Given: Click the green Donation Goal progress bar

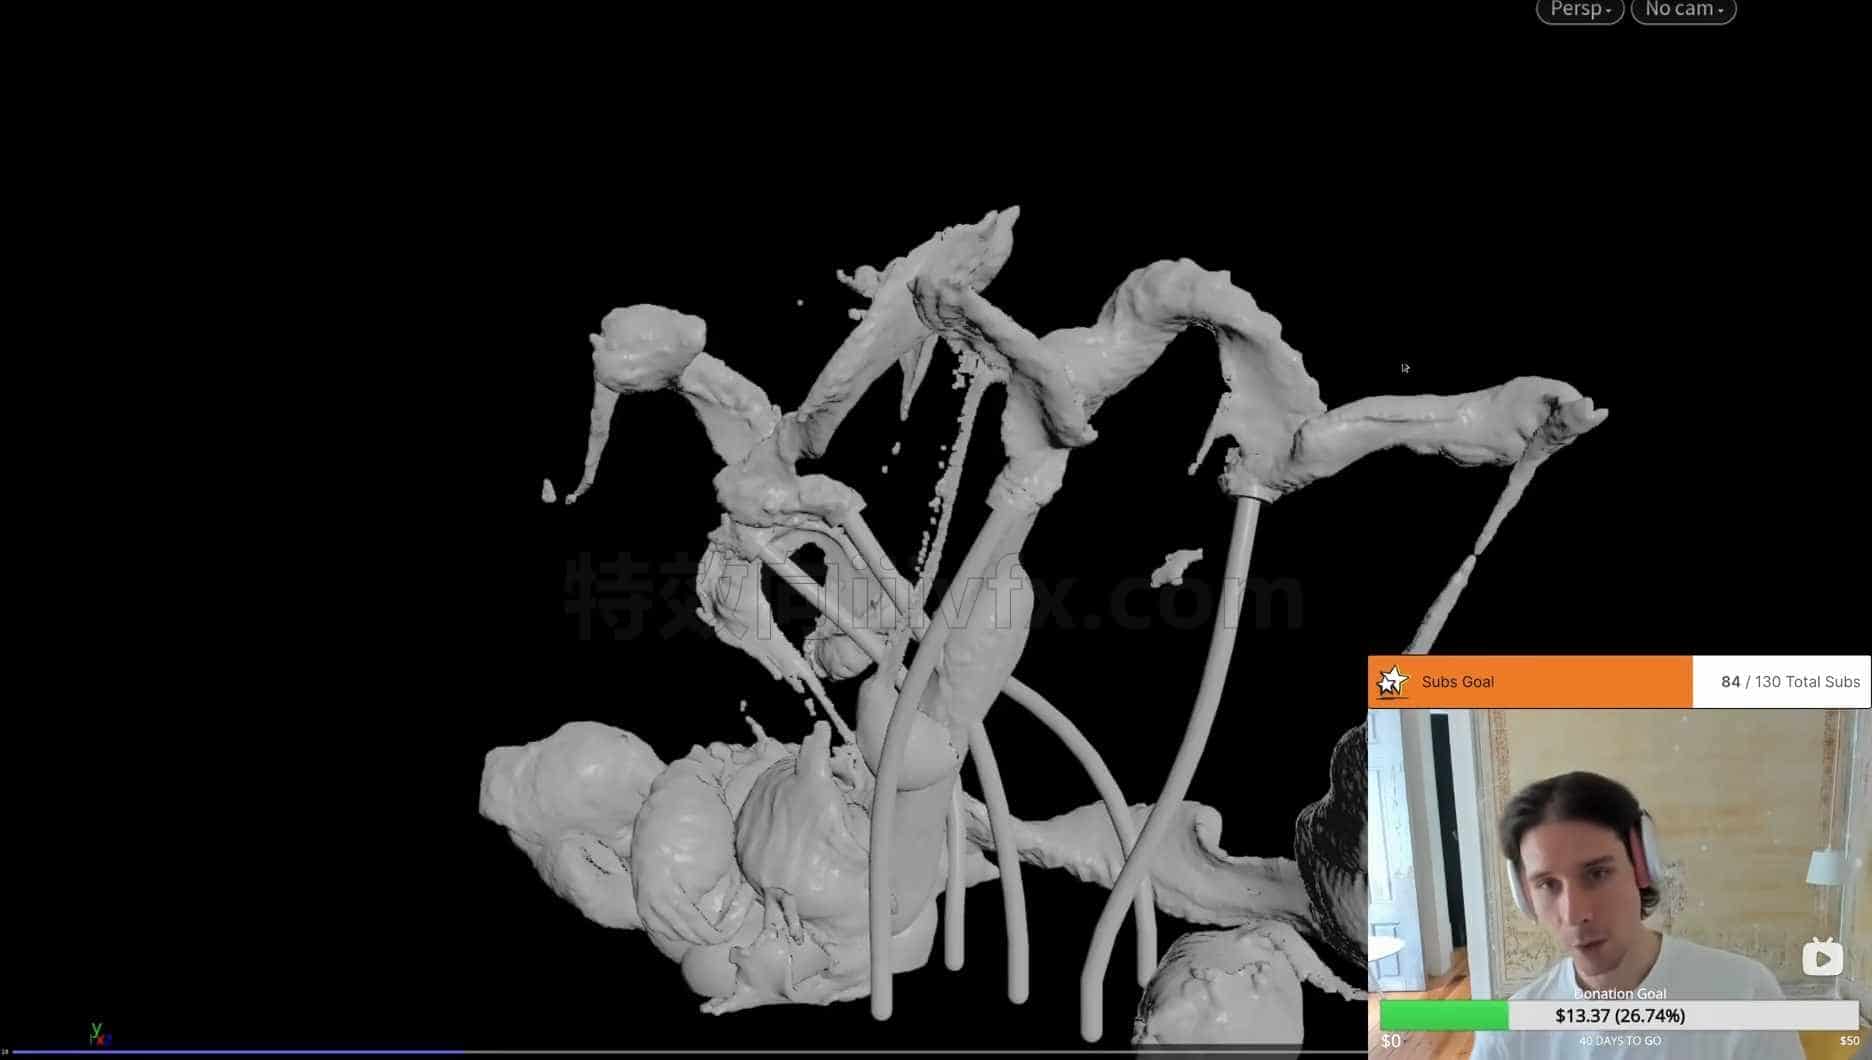Looking at the screenshot, I should click(1444, 1016).
